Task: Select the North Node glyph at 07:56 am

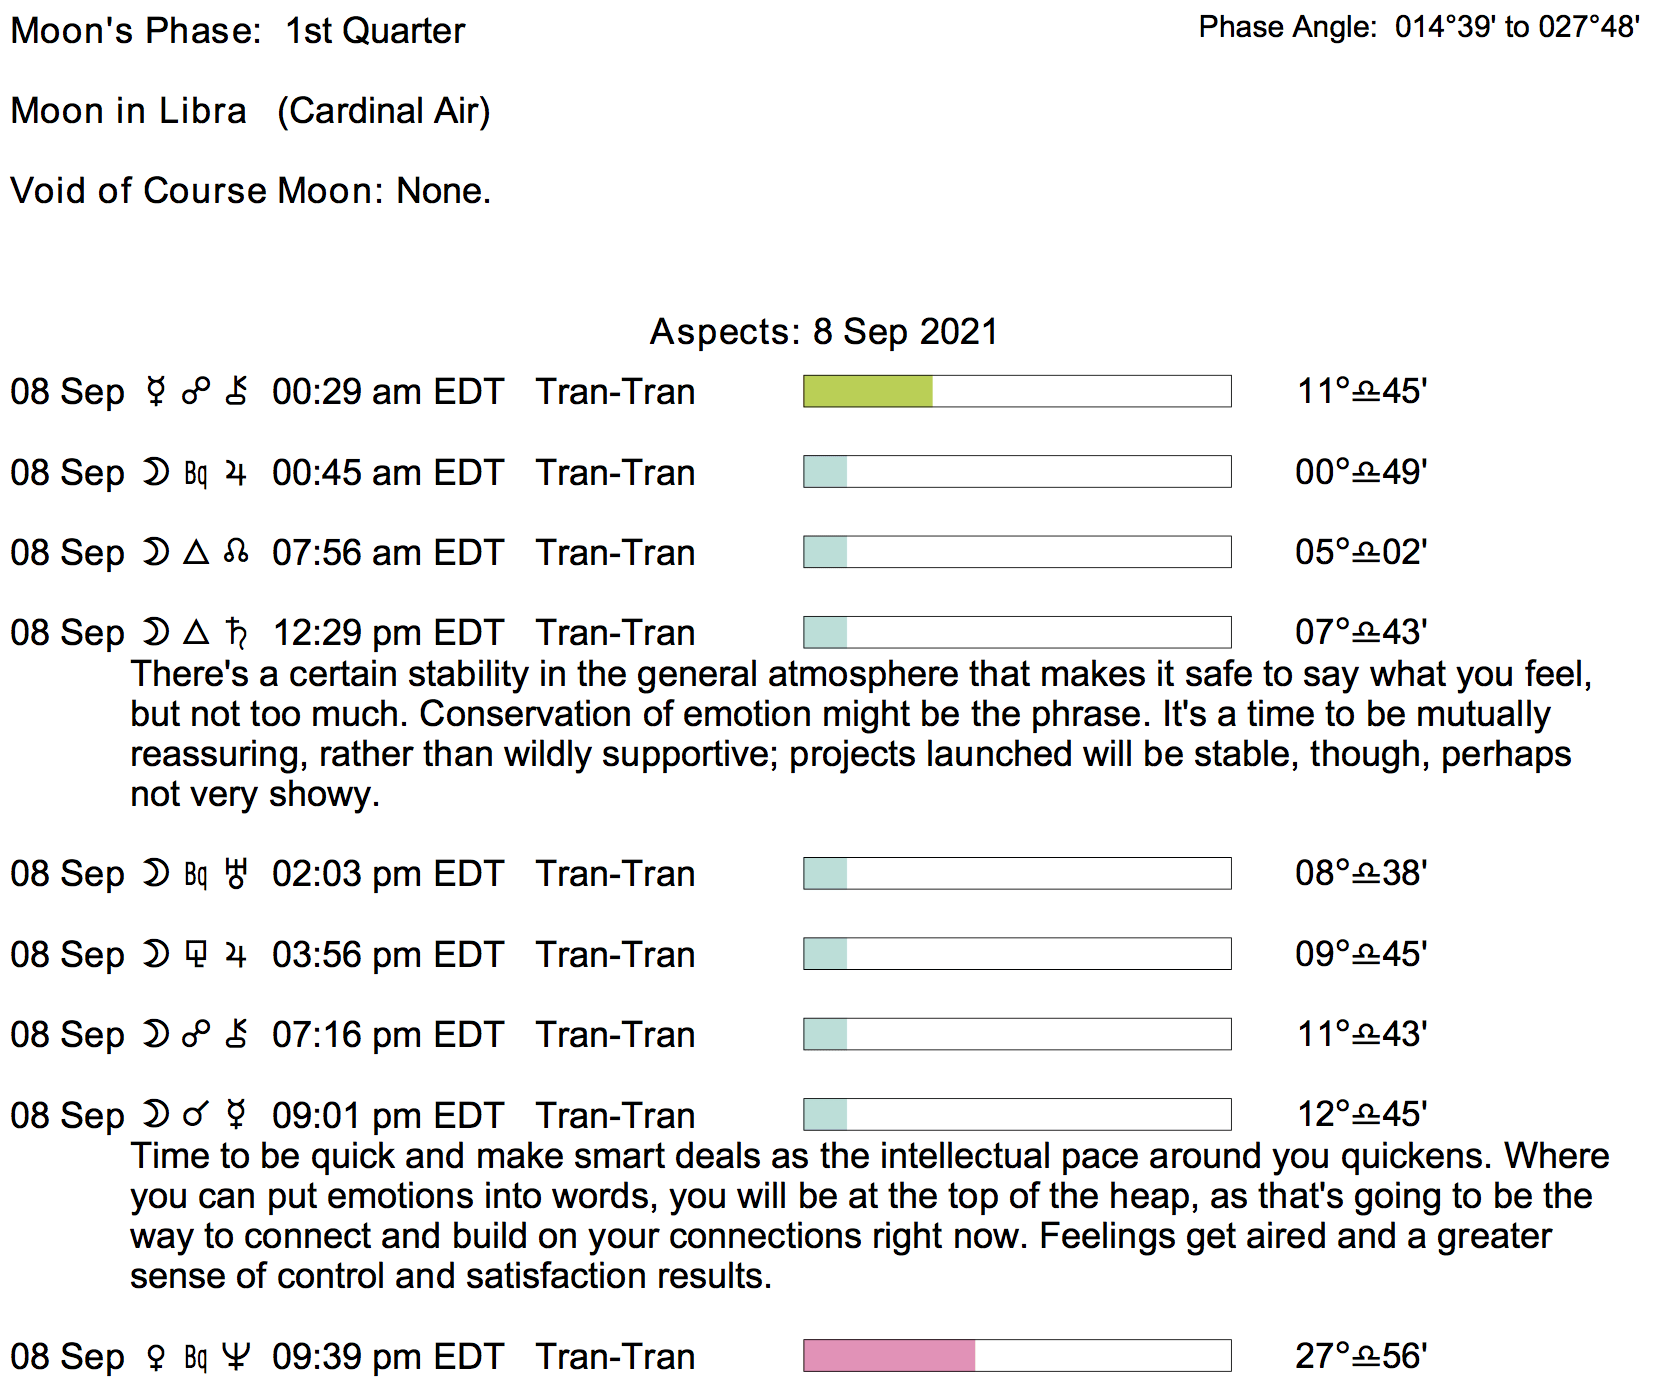Action: point(236,553)
